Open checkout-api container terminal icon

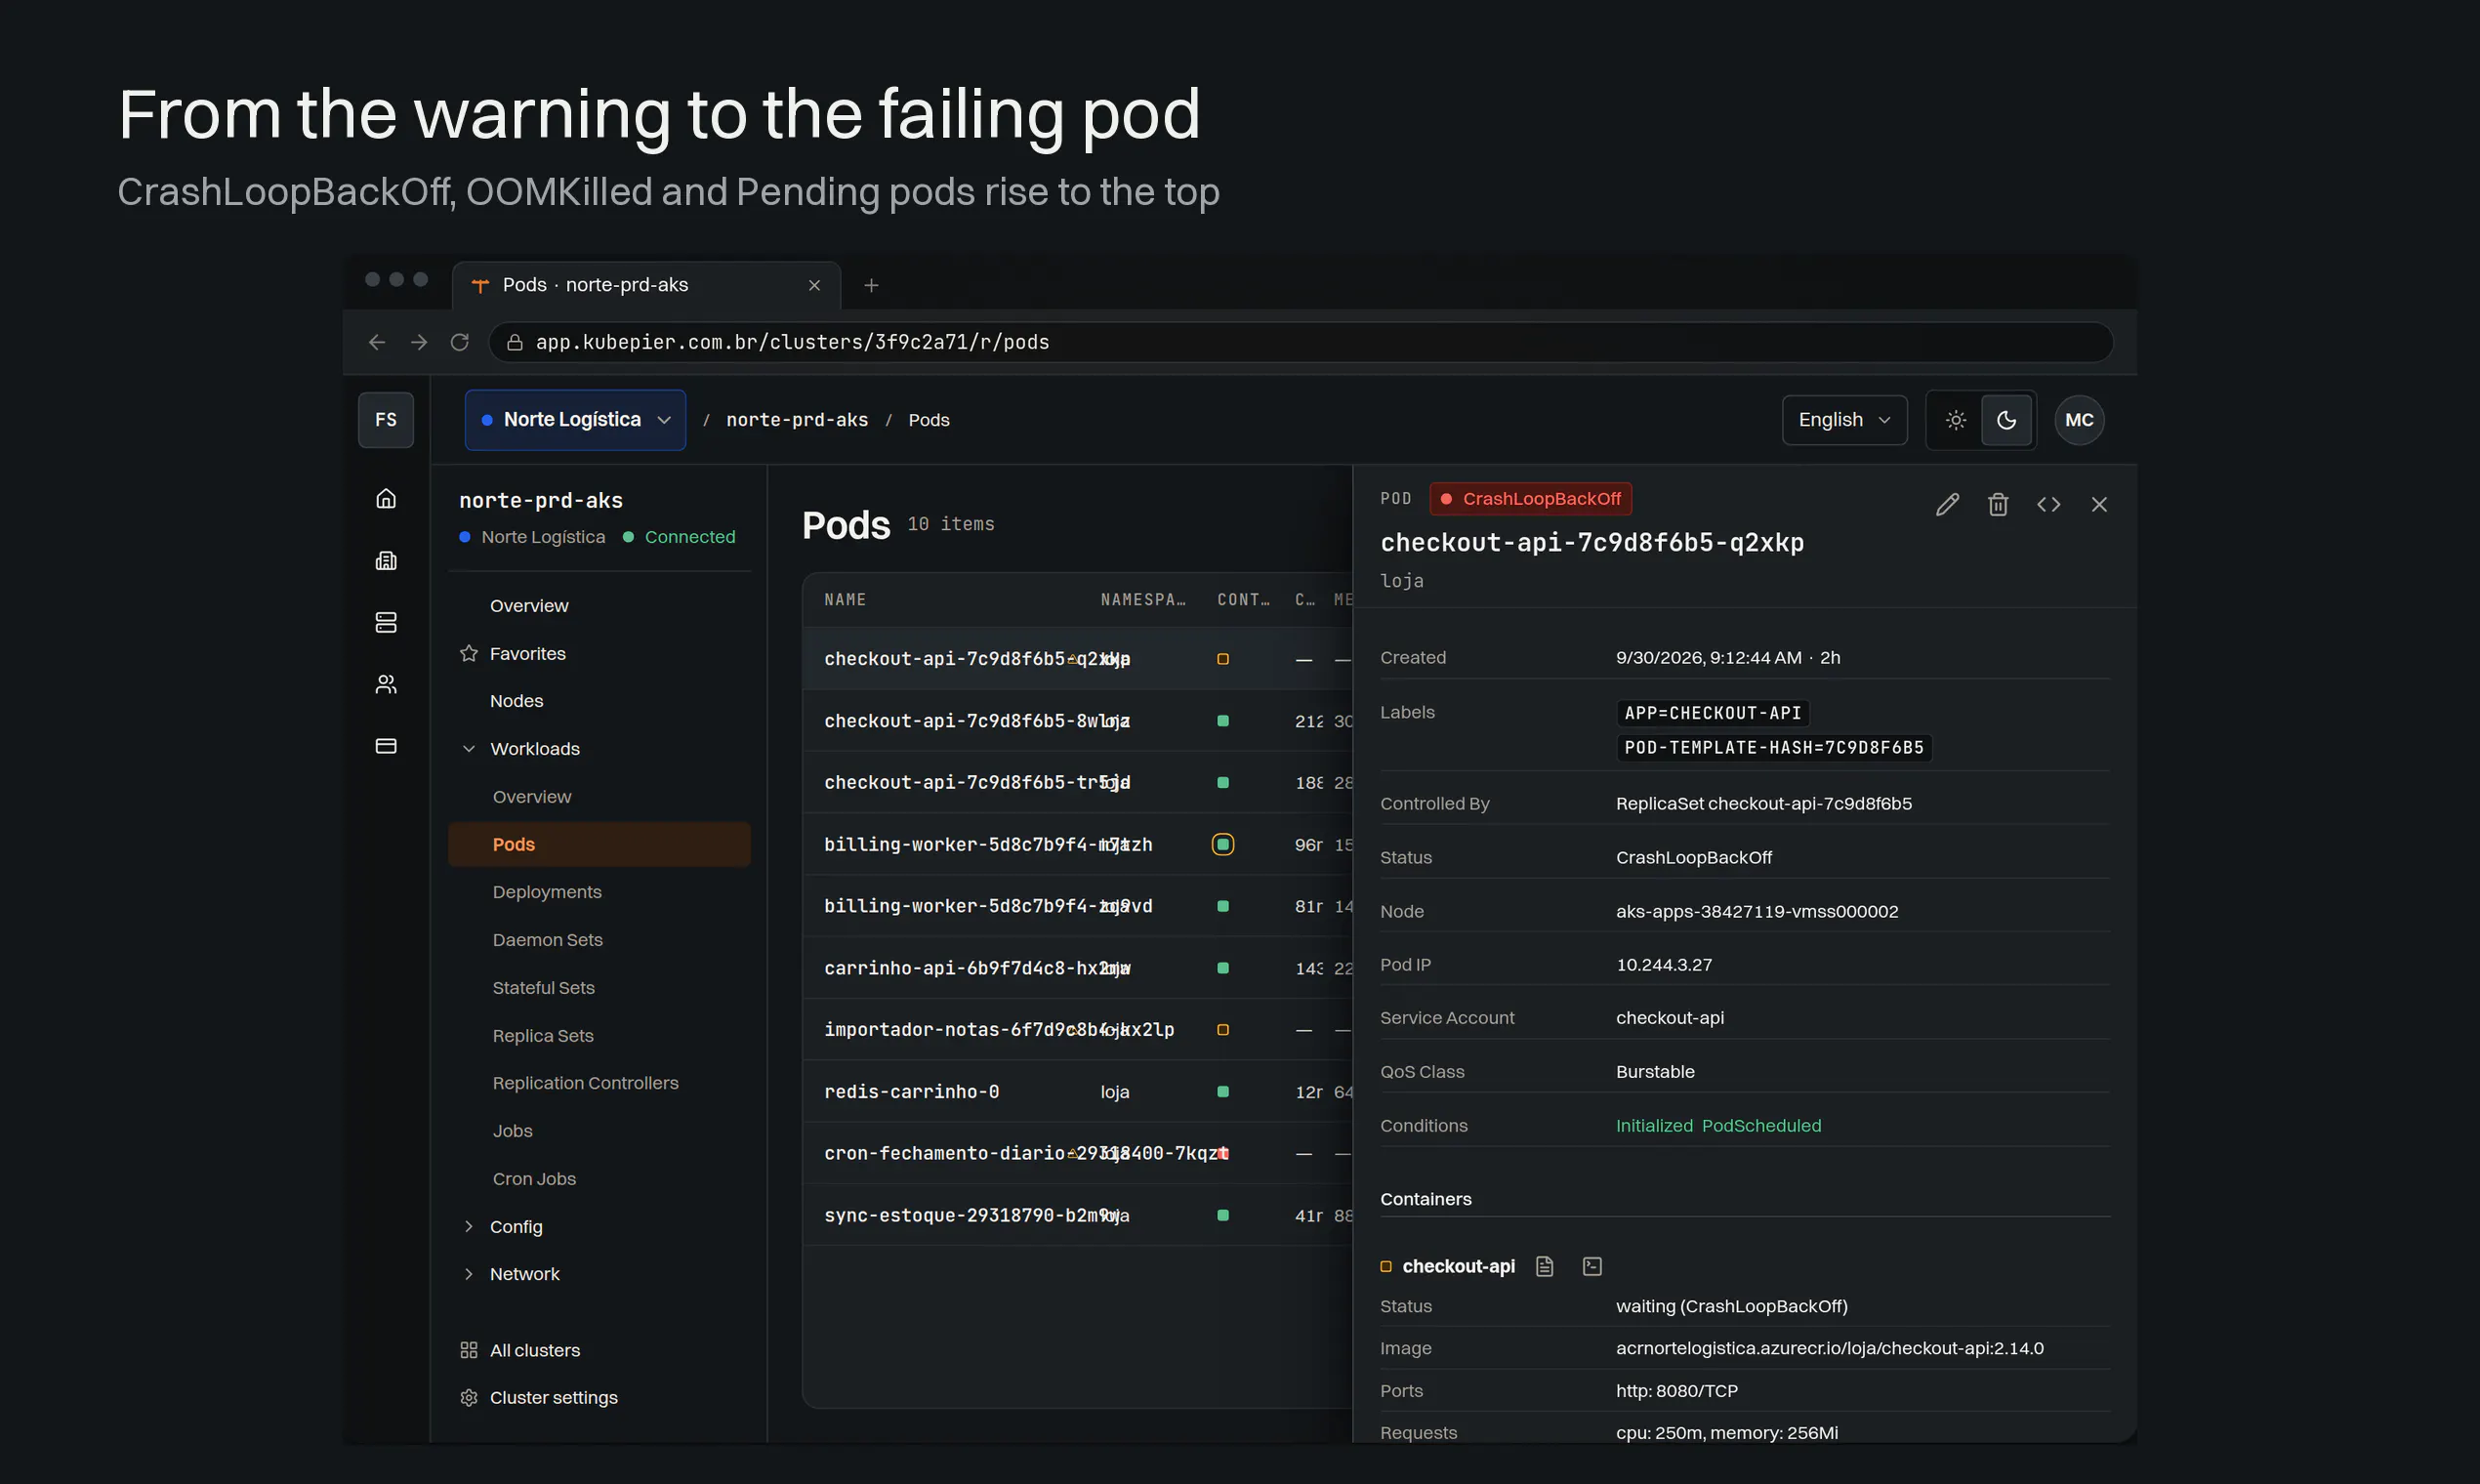1592,1266
